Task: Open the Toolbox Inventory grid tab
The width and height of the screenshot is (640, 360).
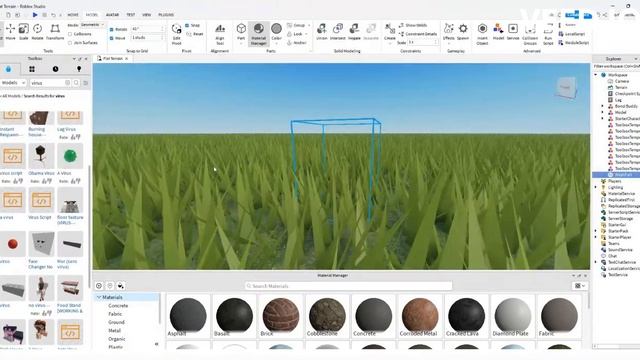Action: (32, 69)
